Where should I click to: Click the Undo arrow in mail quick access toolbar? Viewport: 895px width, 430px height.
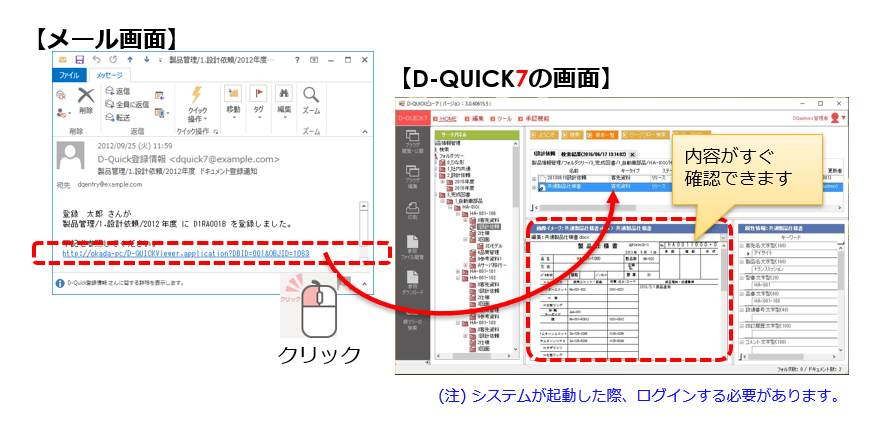(x=96, y=59)
